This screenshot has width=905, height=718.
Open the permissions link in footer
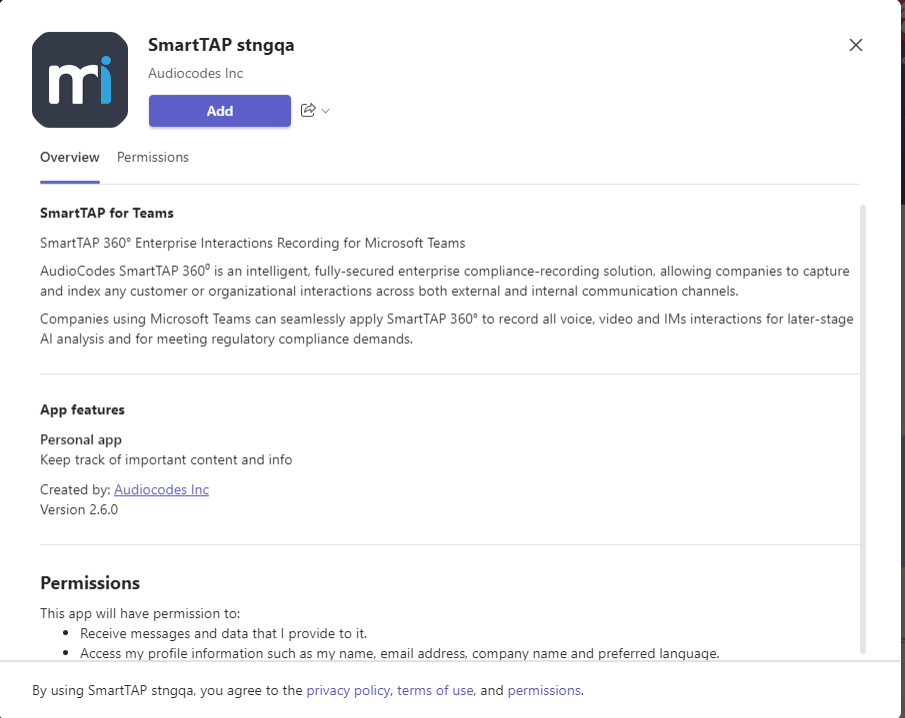[544, 690]
